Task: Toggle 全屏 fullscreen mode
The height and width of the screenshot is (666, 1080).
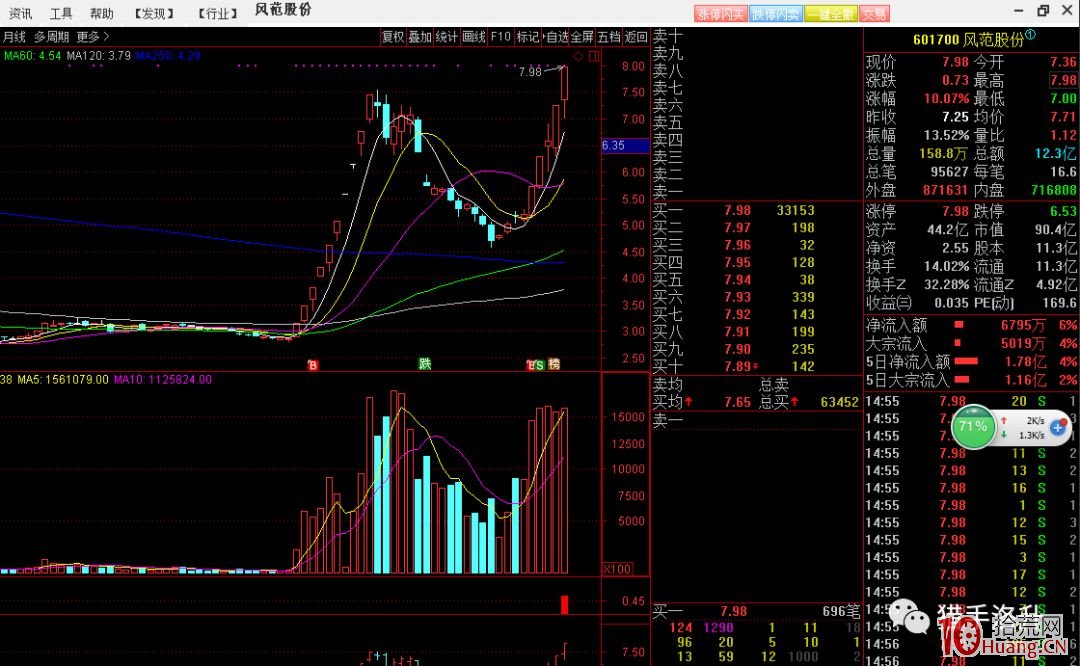Action: pos(582,37)
